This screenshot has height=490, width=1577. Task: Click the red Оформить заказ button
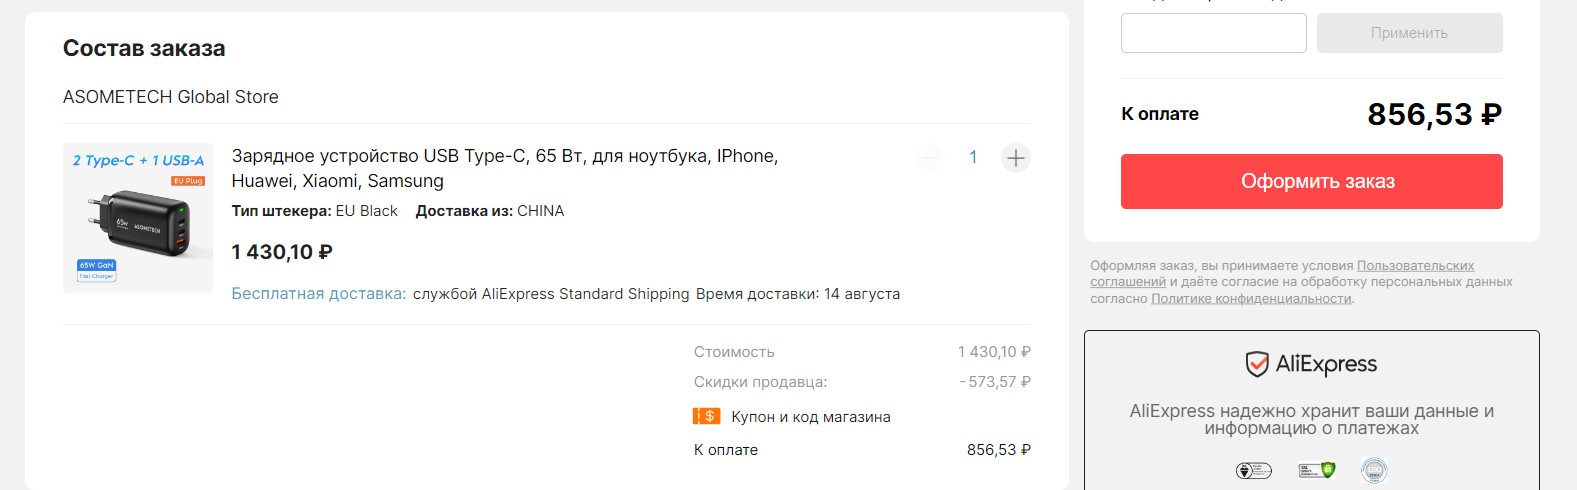click(x=1311, y=181)
